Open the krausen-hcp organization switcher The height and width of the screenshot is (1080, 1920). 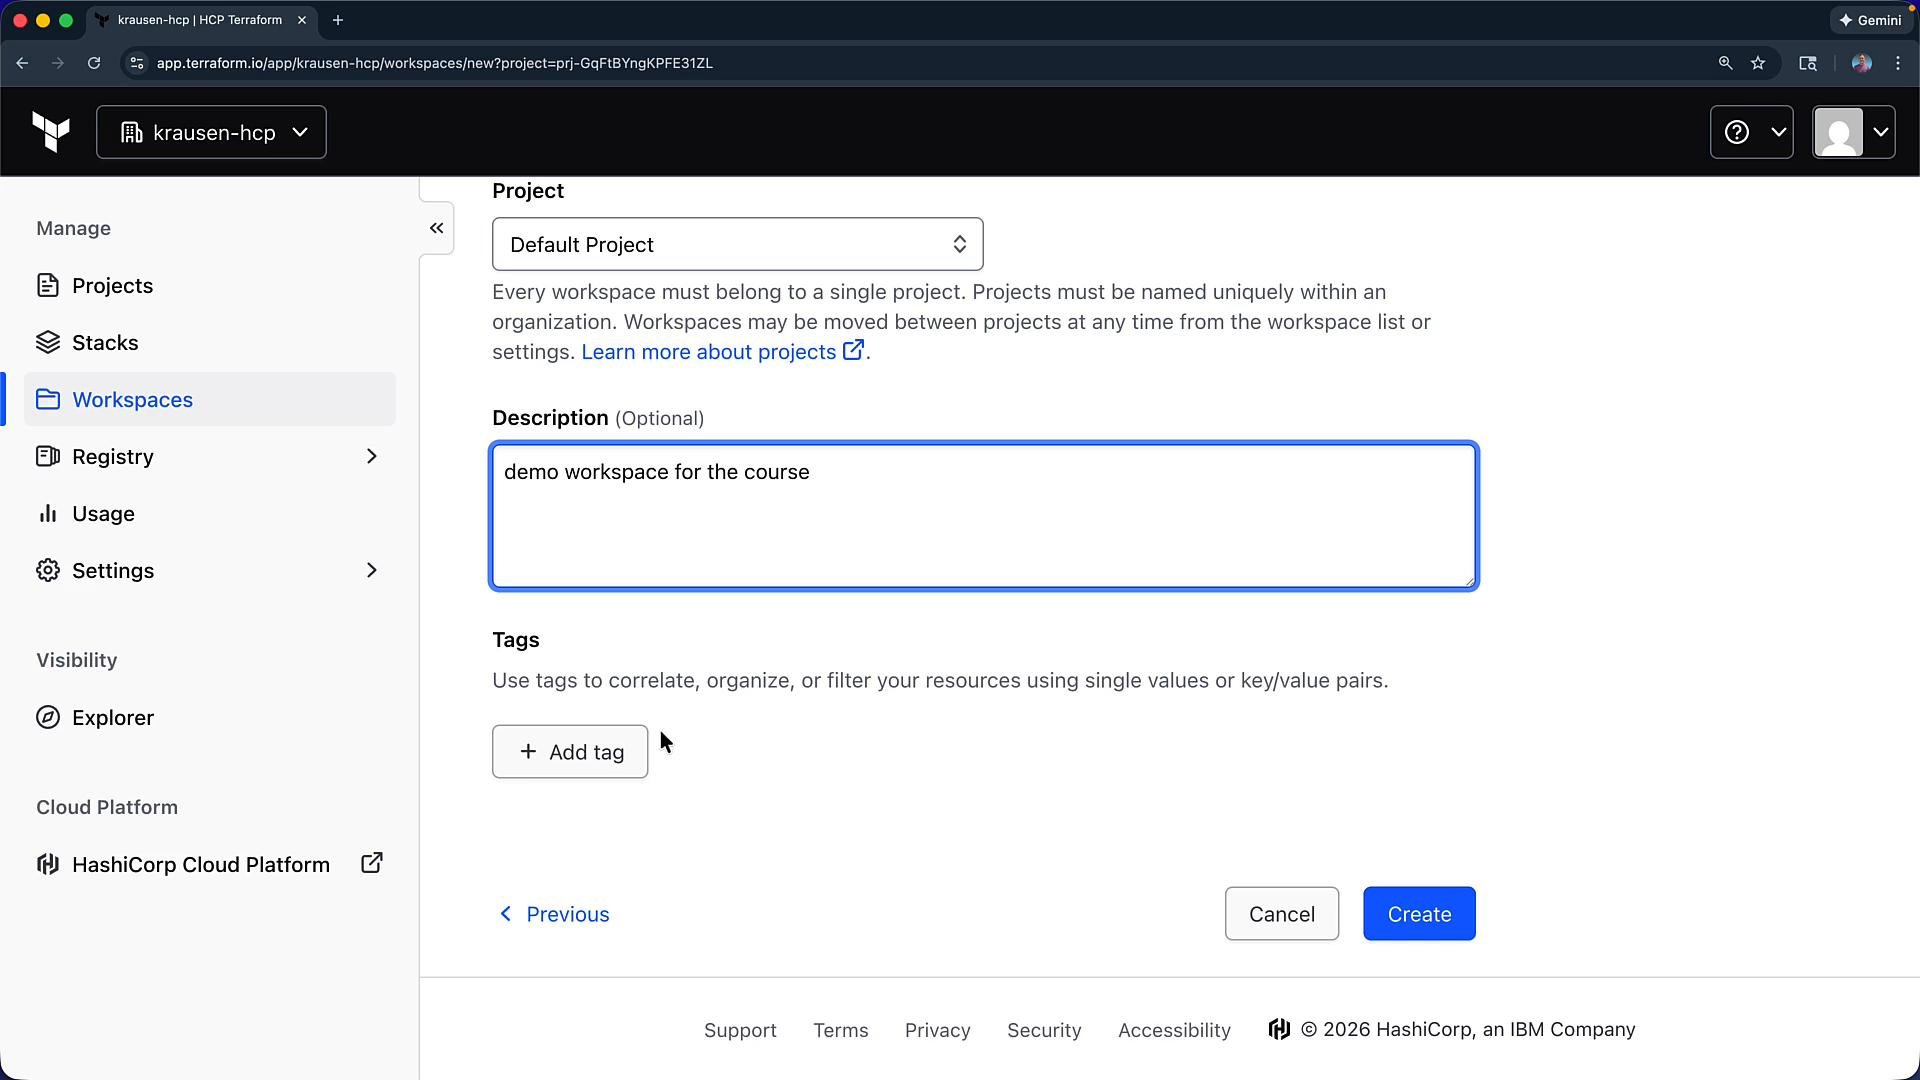click(x=211, y=132)
